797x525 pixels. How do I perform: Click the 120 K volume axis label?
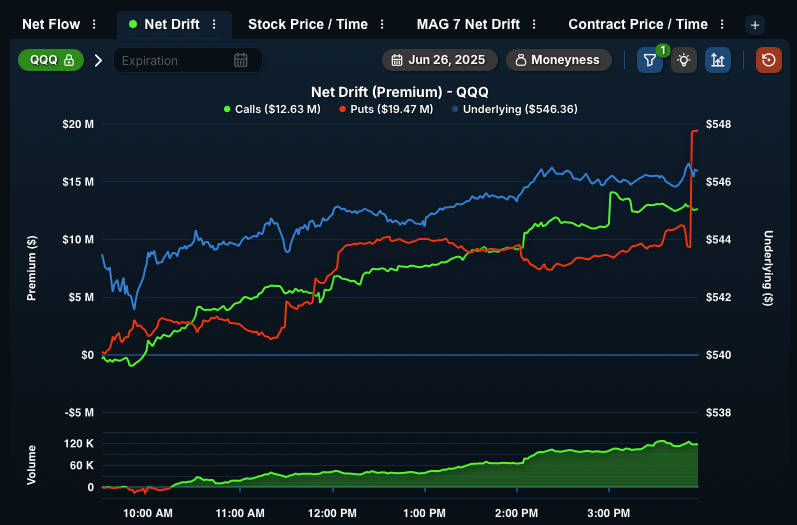pyautogui.click(x=79, y=444)
